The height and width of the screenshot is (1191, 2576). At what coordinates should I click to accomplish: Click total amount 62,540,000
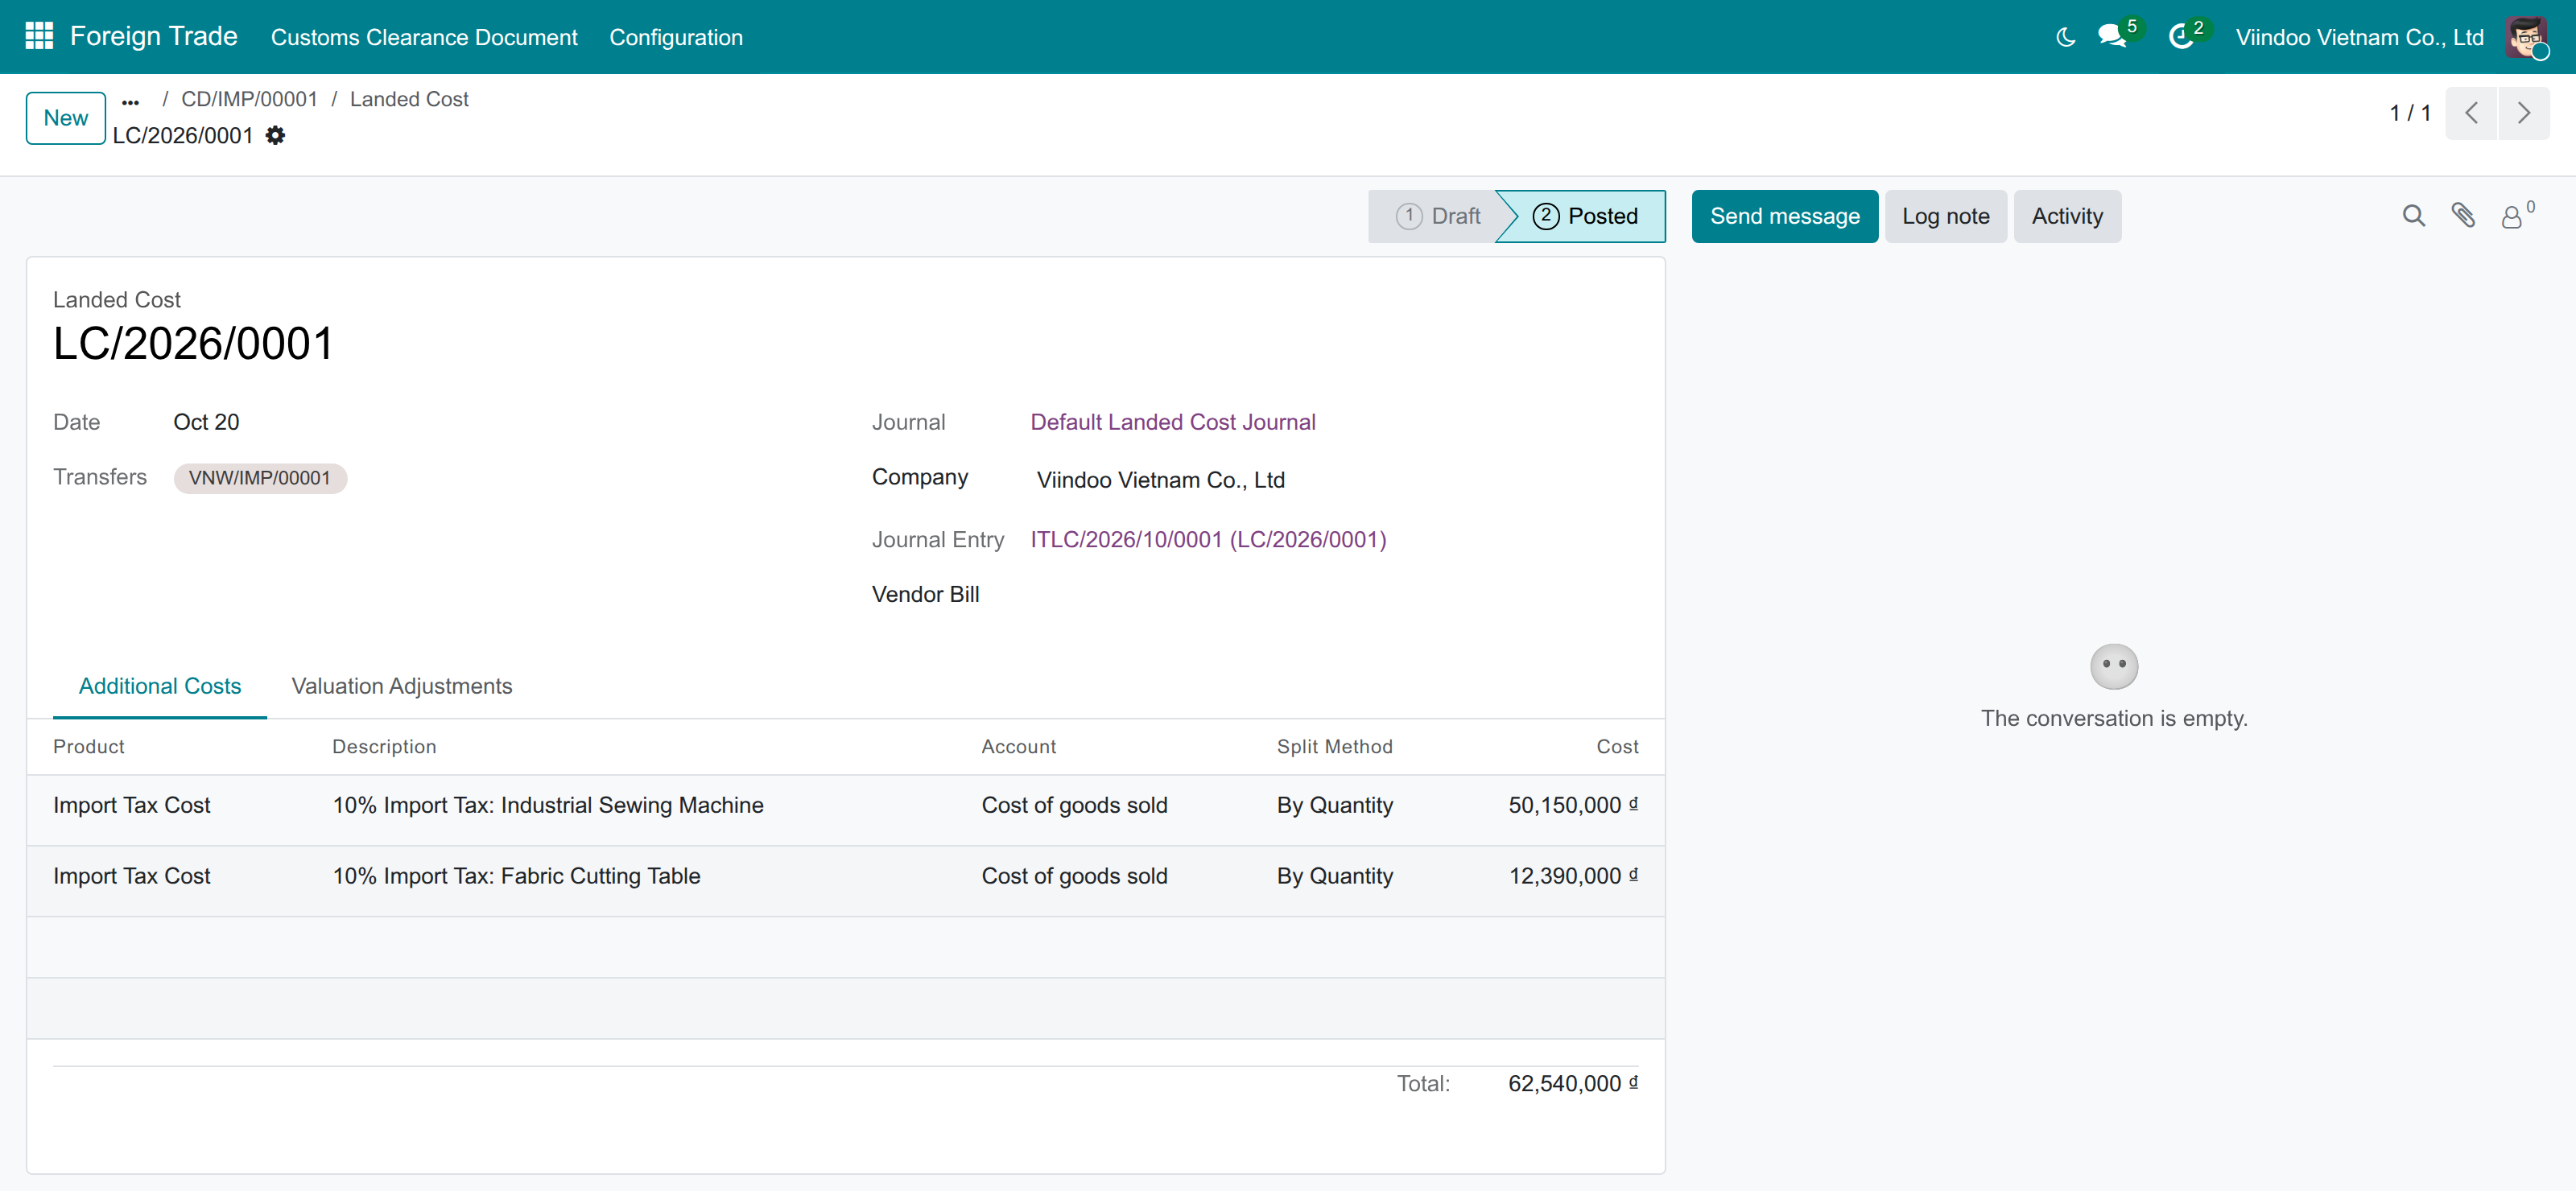coord(1572,1083)
